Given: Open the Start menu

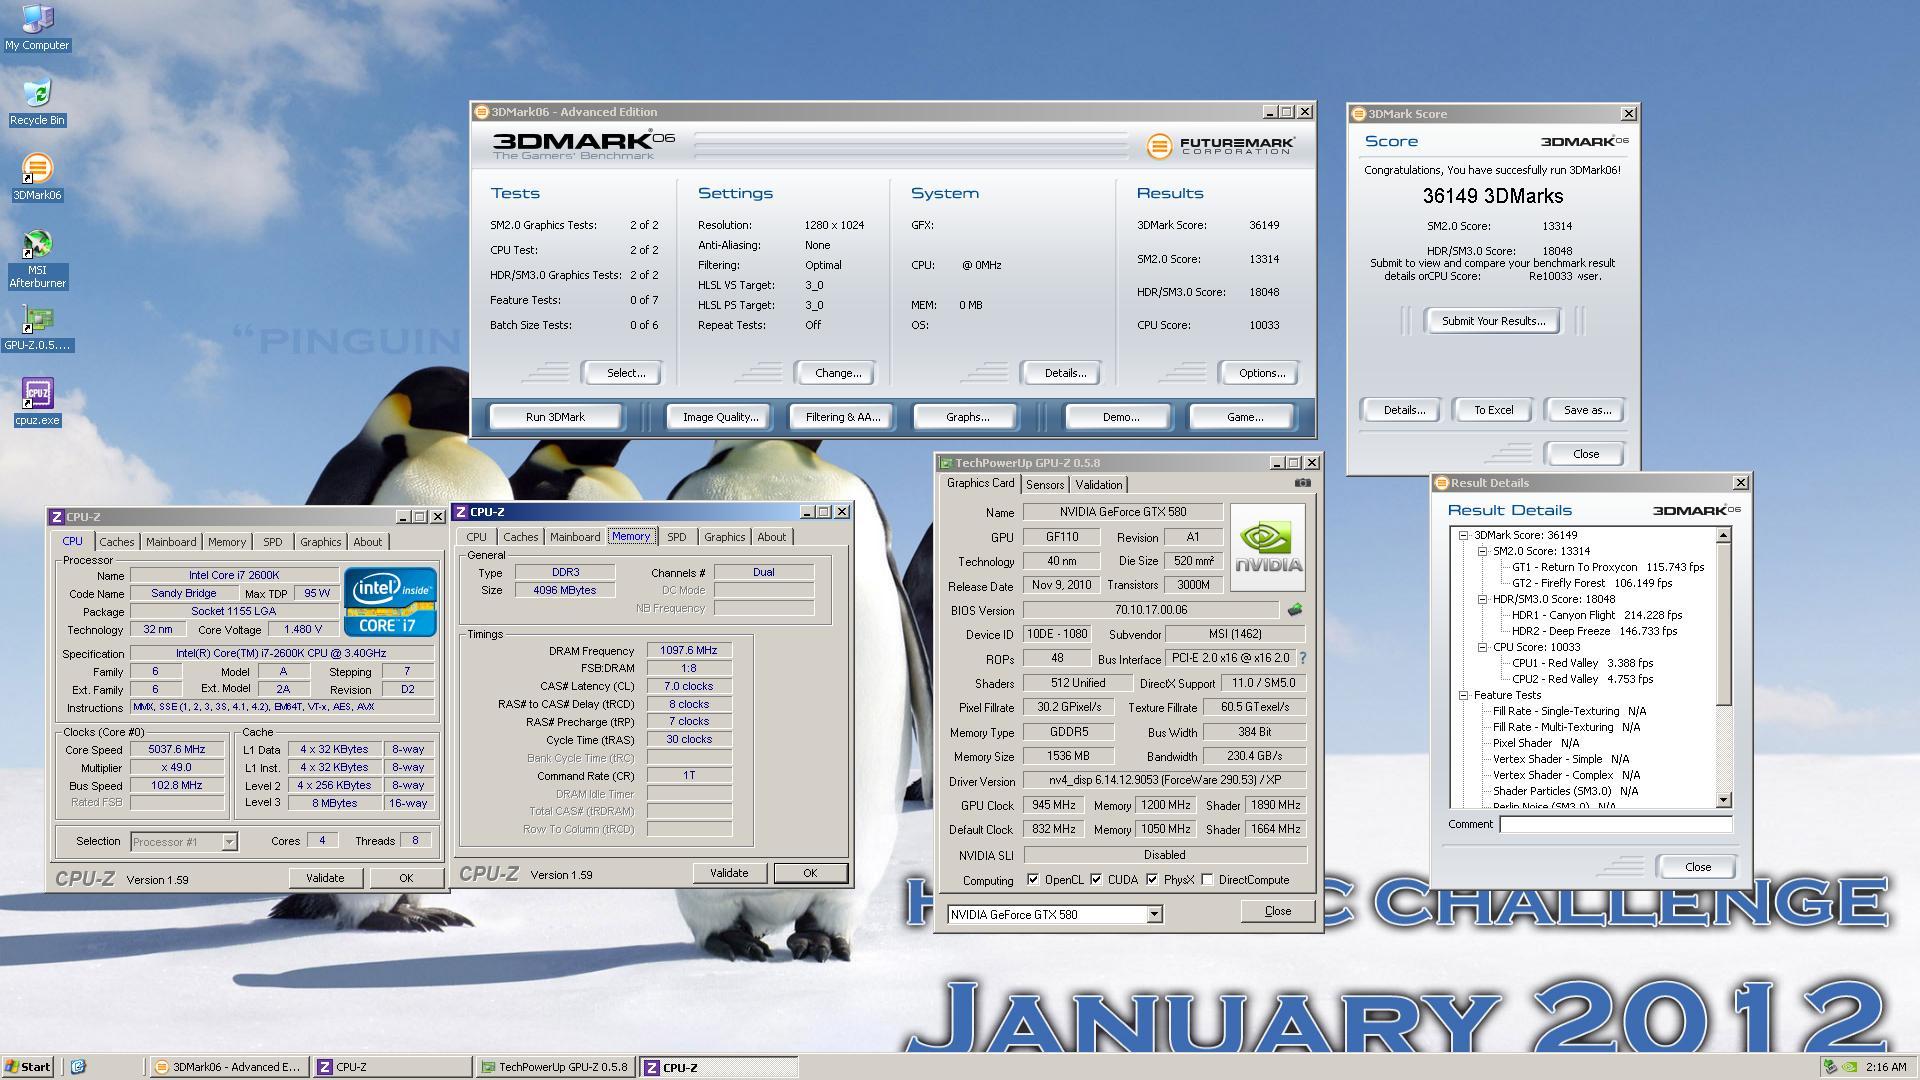Looking at the screenshot, I should [x=28, y=1067].
